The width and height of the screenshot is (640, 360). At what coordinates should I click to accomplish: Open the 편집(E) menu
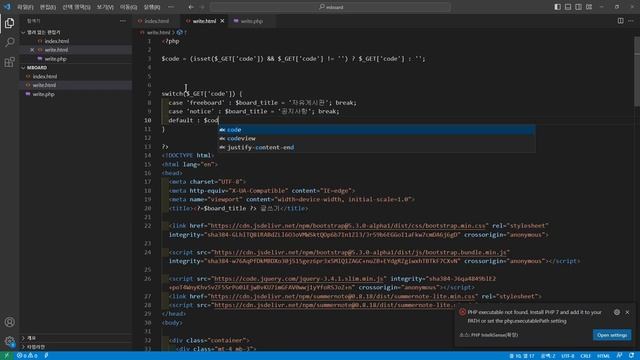tap(48, 7)
